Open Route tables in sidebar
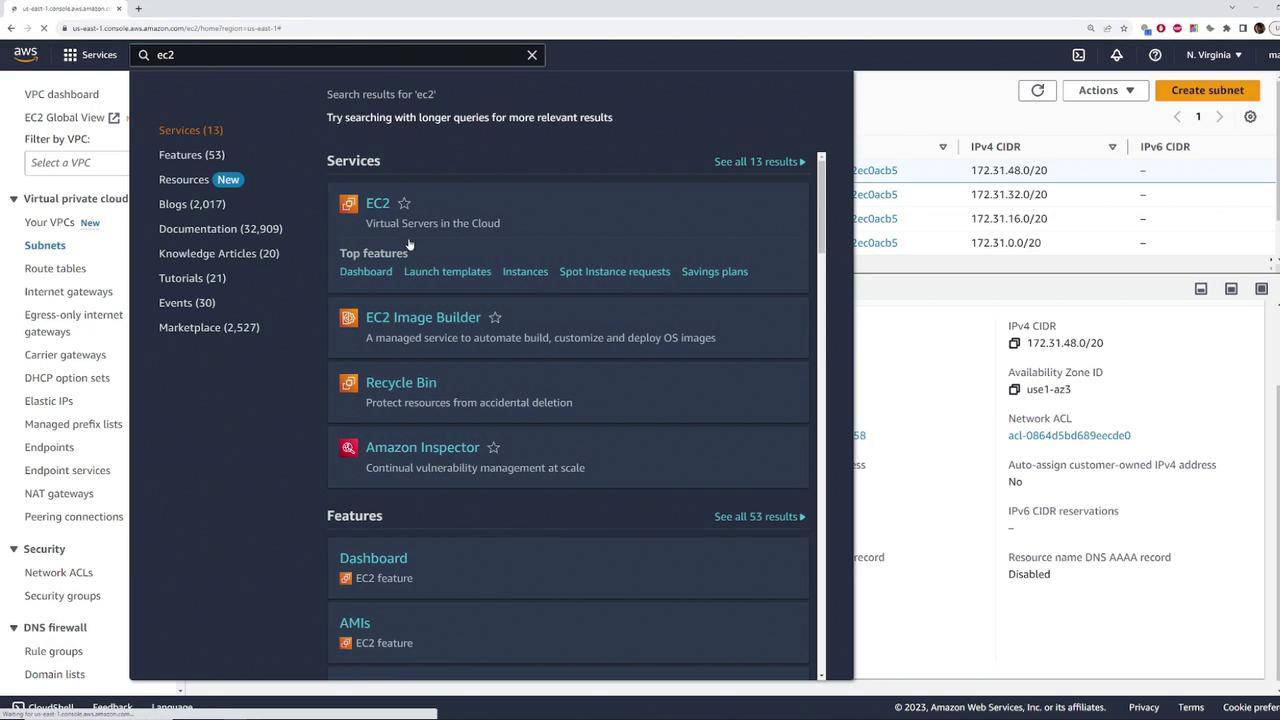This screenshot has height=720, width=1280. coord(55,269)
